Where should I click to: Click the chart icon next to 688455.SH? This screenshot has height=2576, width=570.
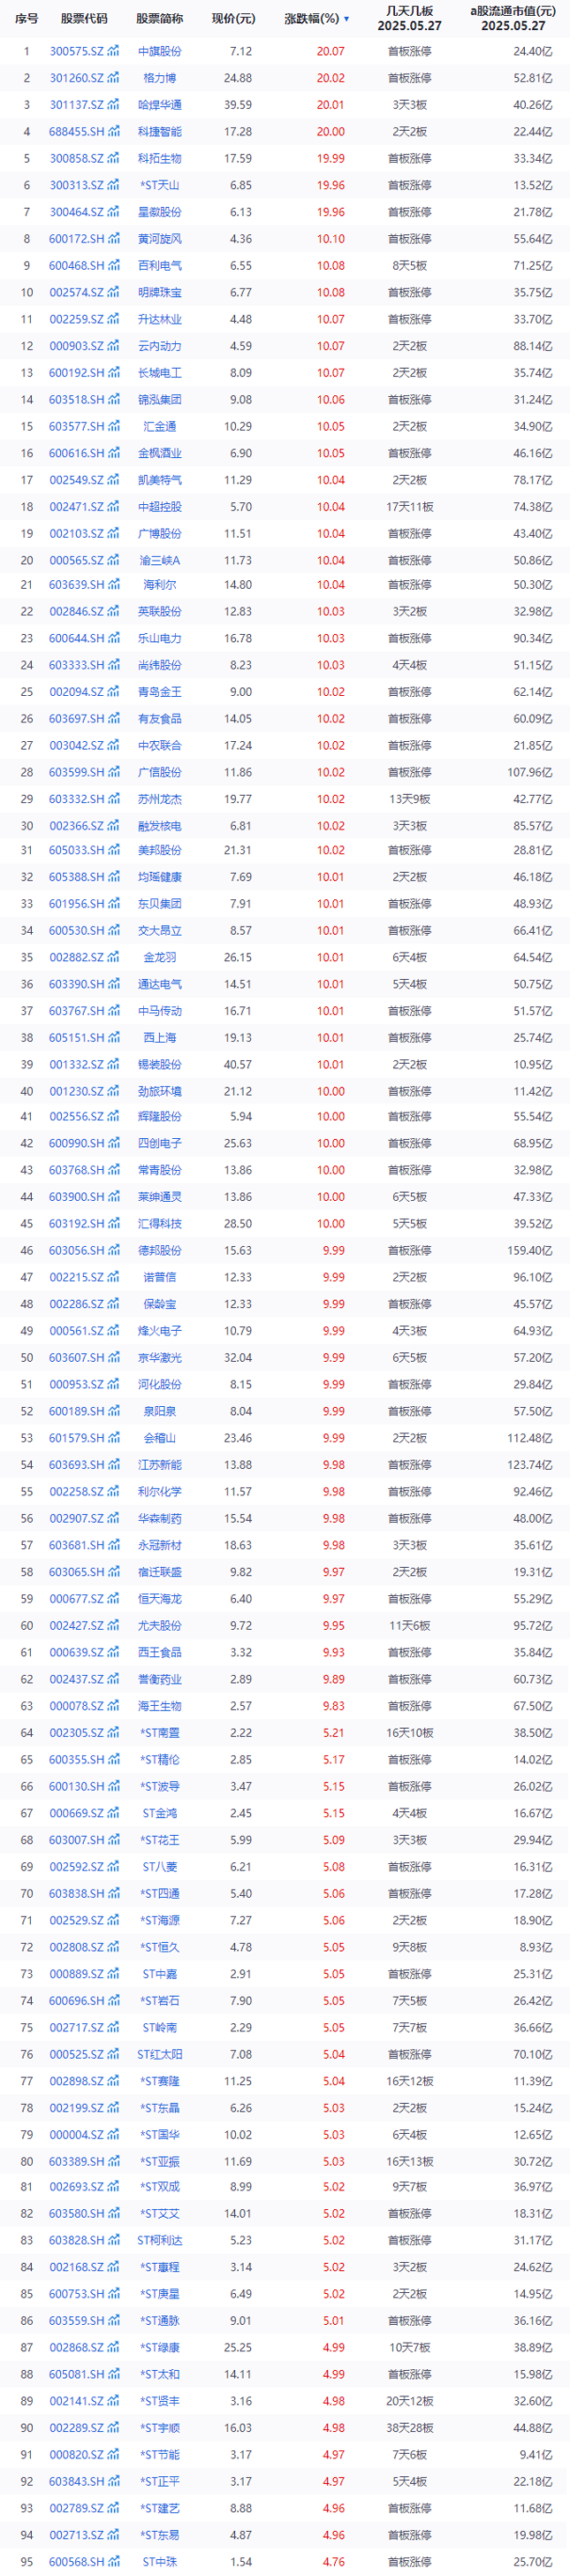point(113,132)
